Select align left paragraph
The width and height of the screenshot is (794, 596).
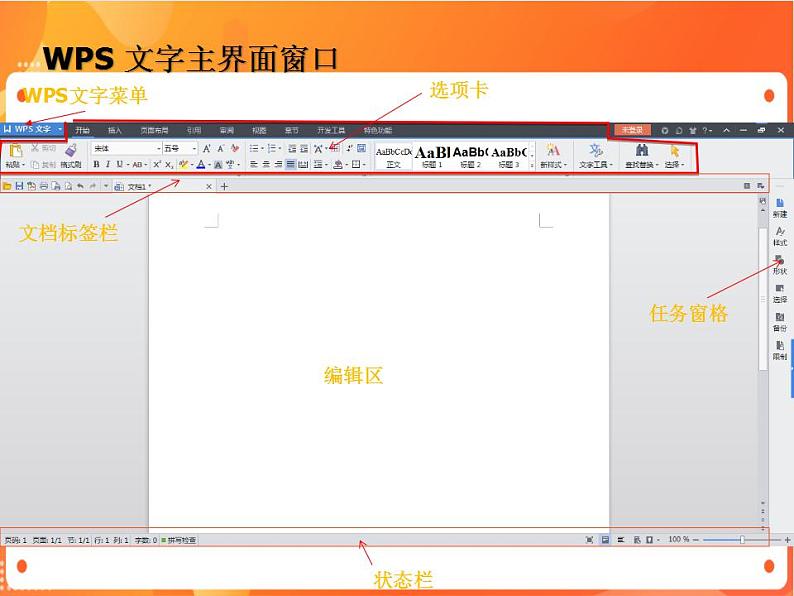[254, 164]
